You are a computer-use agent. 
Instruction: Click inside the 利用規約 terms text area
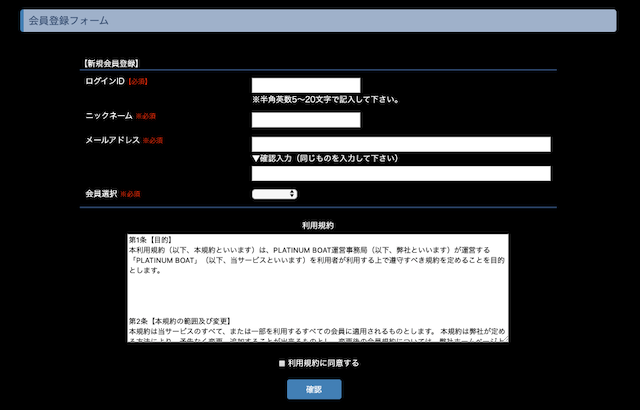point(318,288)
